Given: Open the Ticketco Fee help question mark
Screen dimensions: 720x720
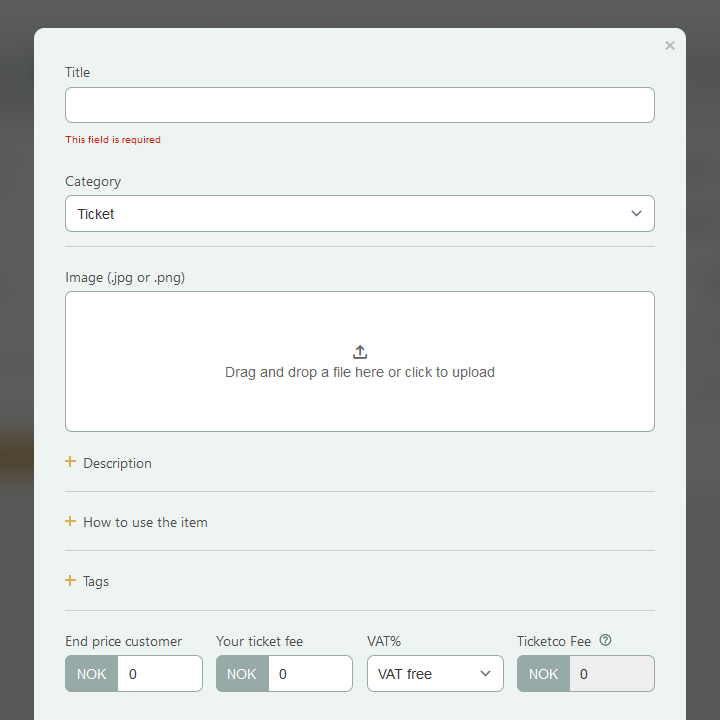Looking at the screenshot, I should point(605,640).
